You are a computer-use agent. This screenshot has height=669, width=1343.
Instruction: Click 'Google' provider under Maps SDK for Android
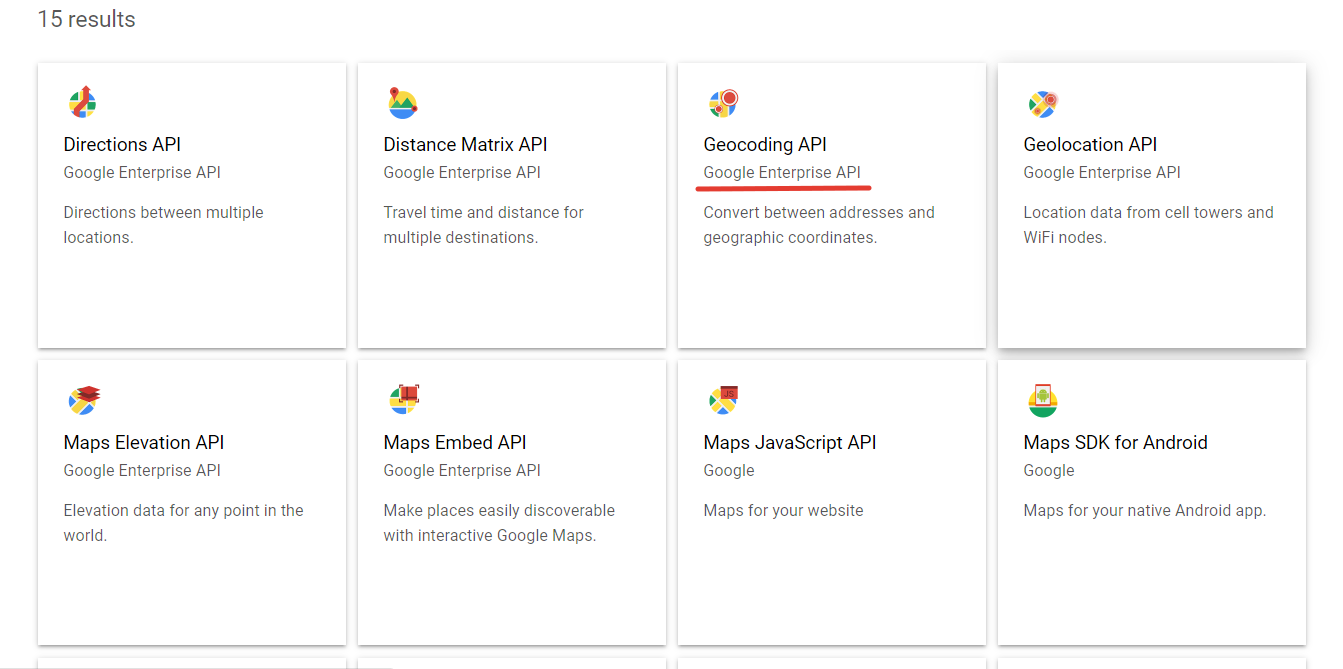[x=1049, y=470]
